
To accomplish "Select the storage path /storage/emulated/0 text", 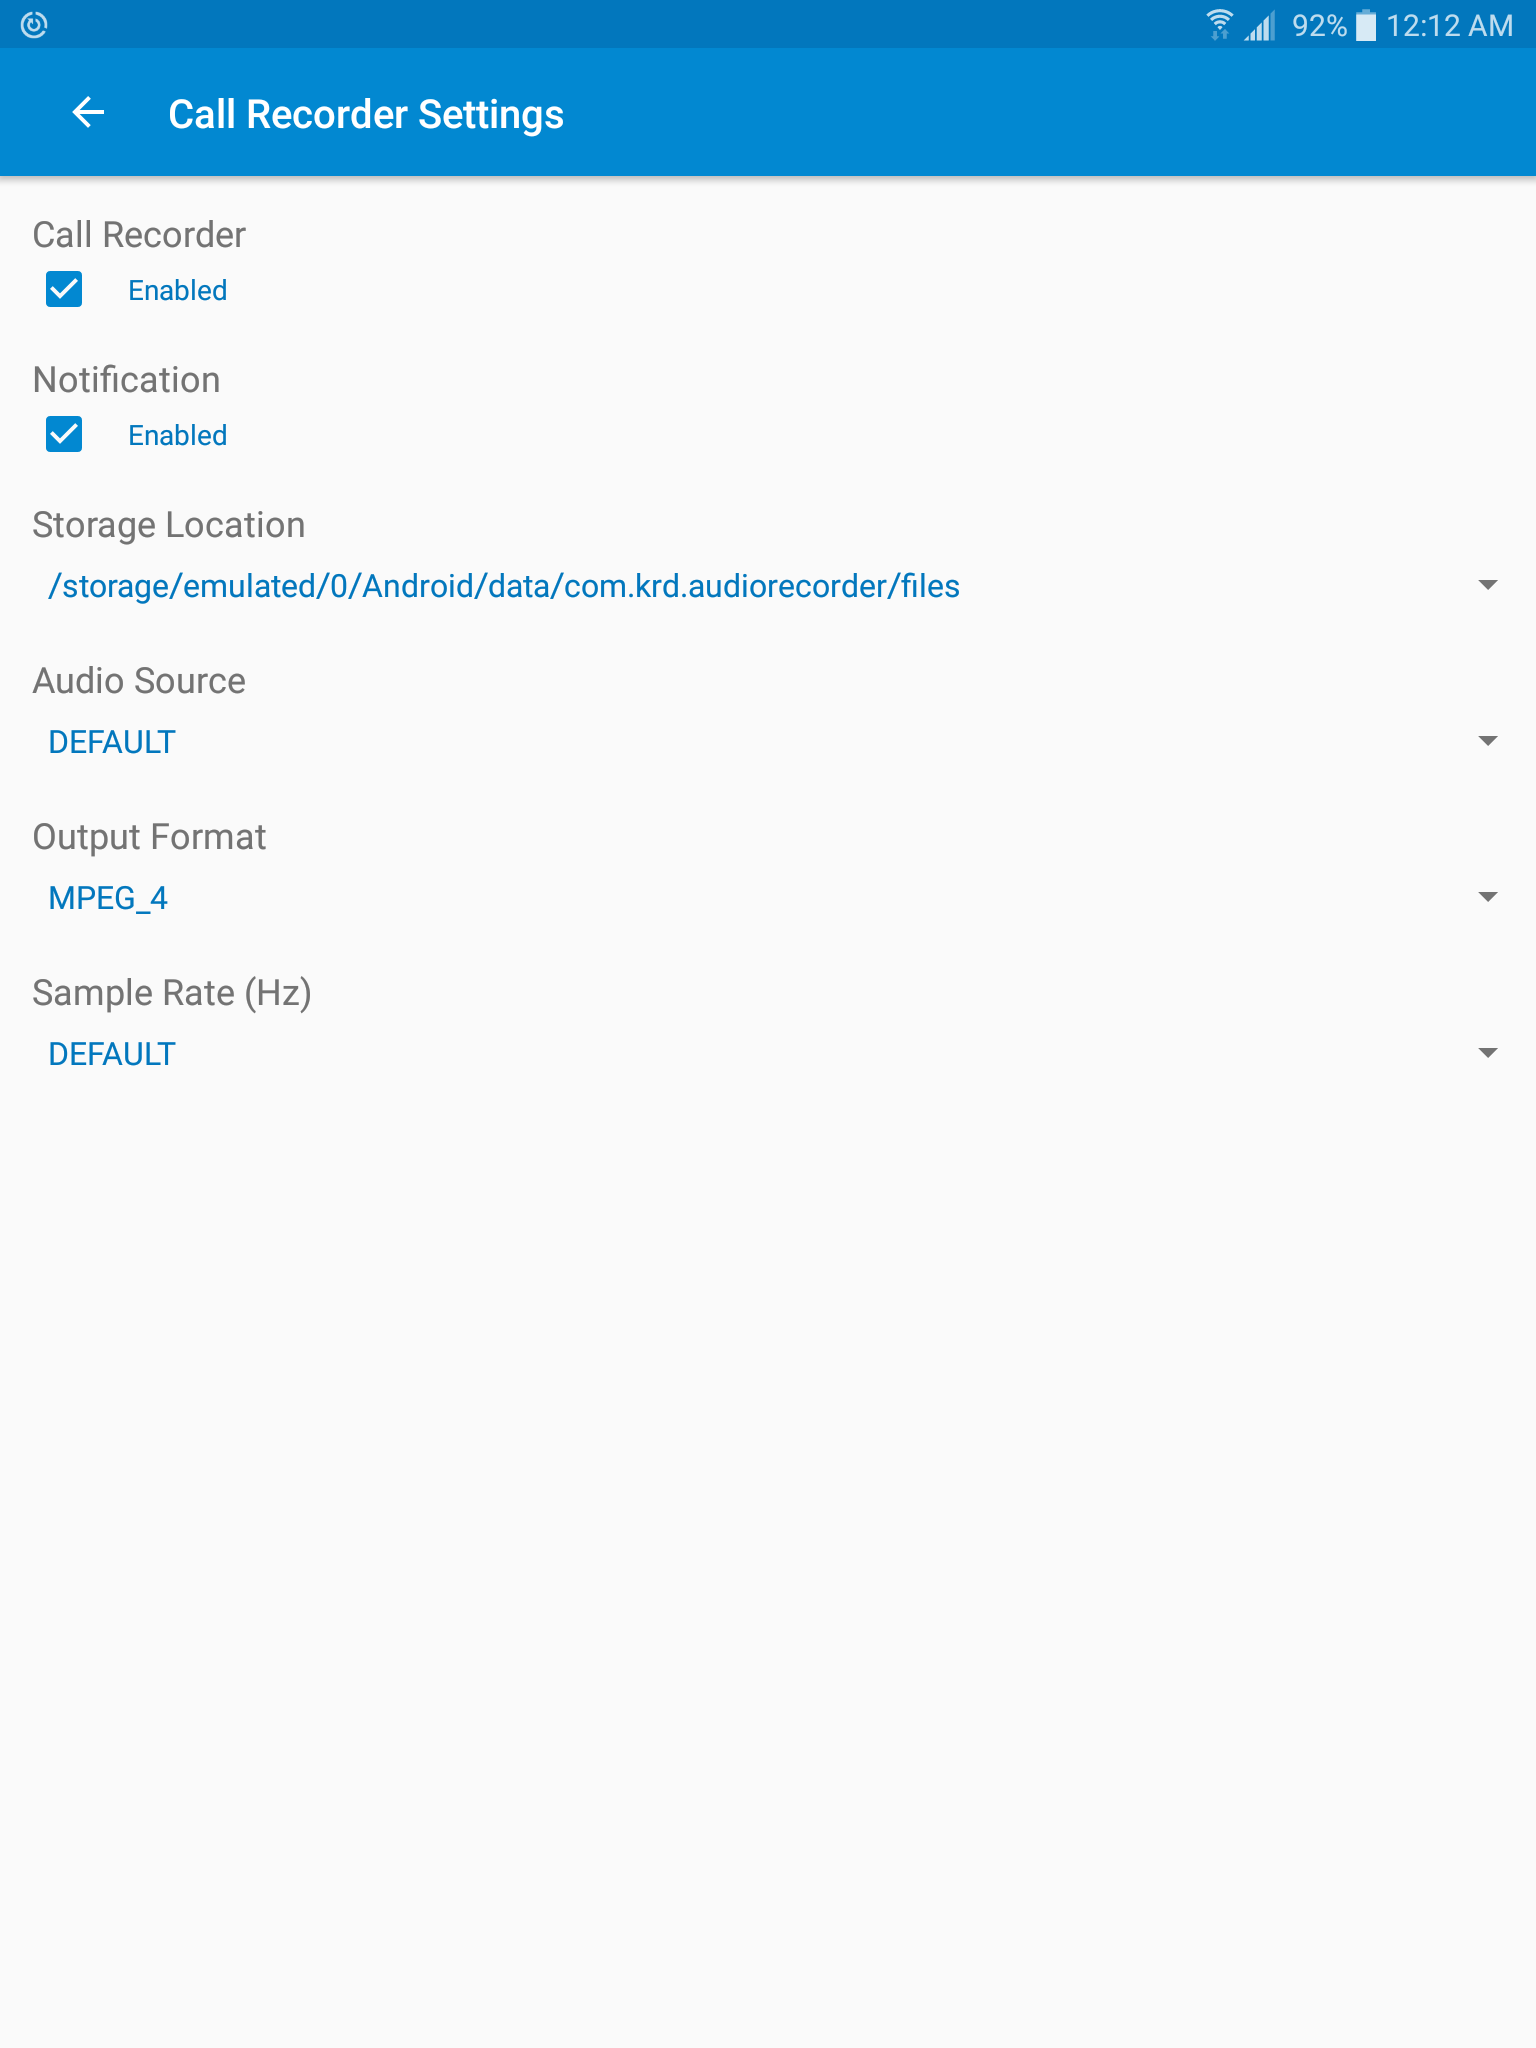I will click(x=504, y=586).
